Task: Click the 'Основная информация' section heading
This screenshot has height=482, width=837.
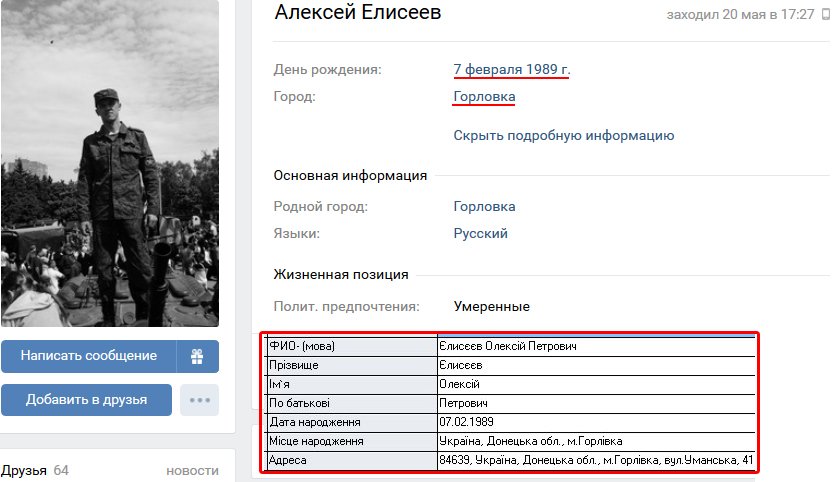Action: (350, 176)
